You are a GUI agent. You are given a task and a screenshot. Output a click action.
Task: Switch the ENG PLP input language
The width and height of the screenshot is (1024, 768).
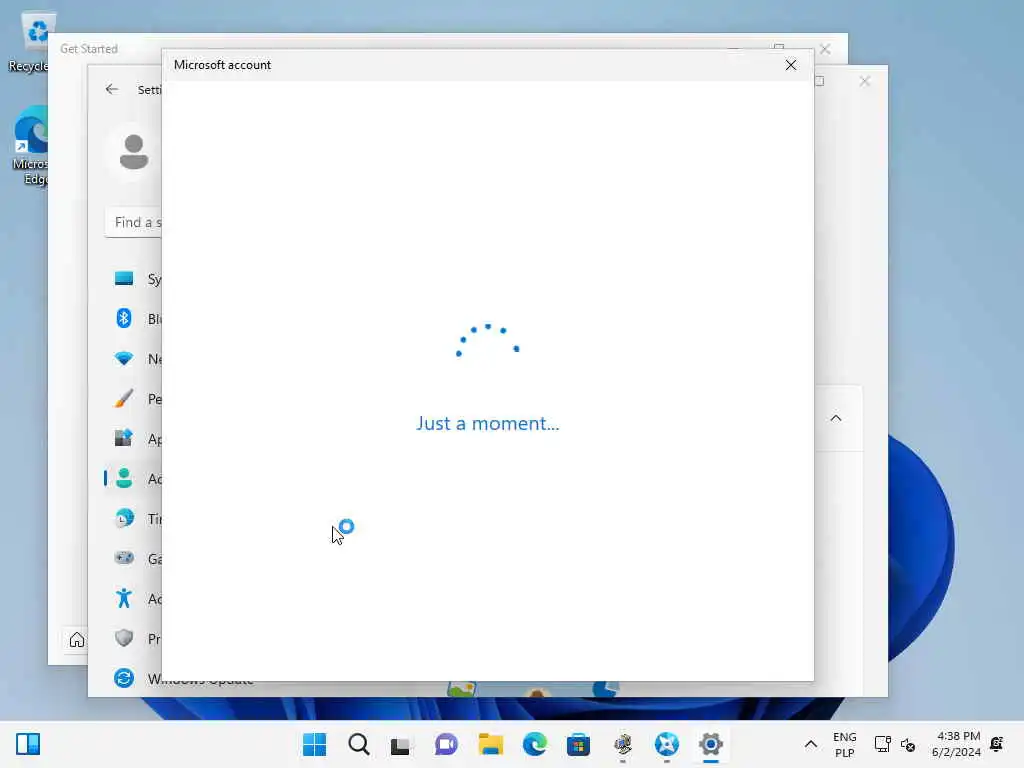coord(844,744)
